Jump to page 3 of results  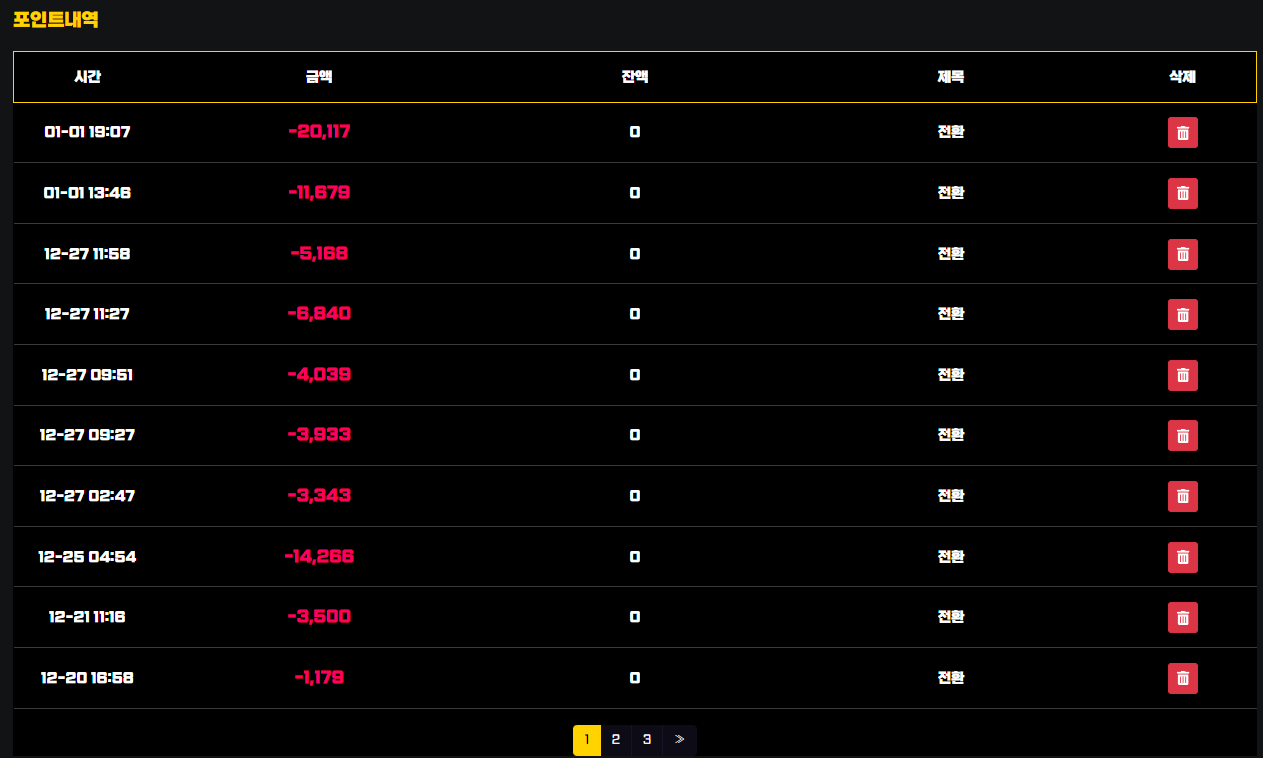[x=647, y=740]
